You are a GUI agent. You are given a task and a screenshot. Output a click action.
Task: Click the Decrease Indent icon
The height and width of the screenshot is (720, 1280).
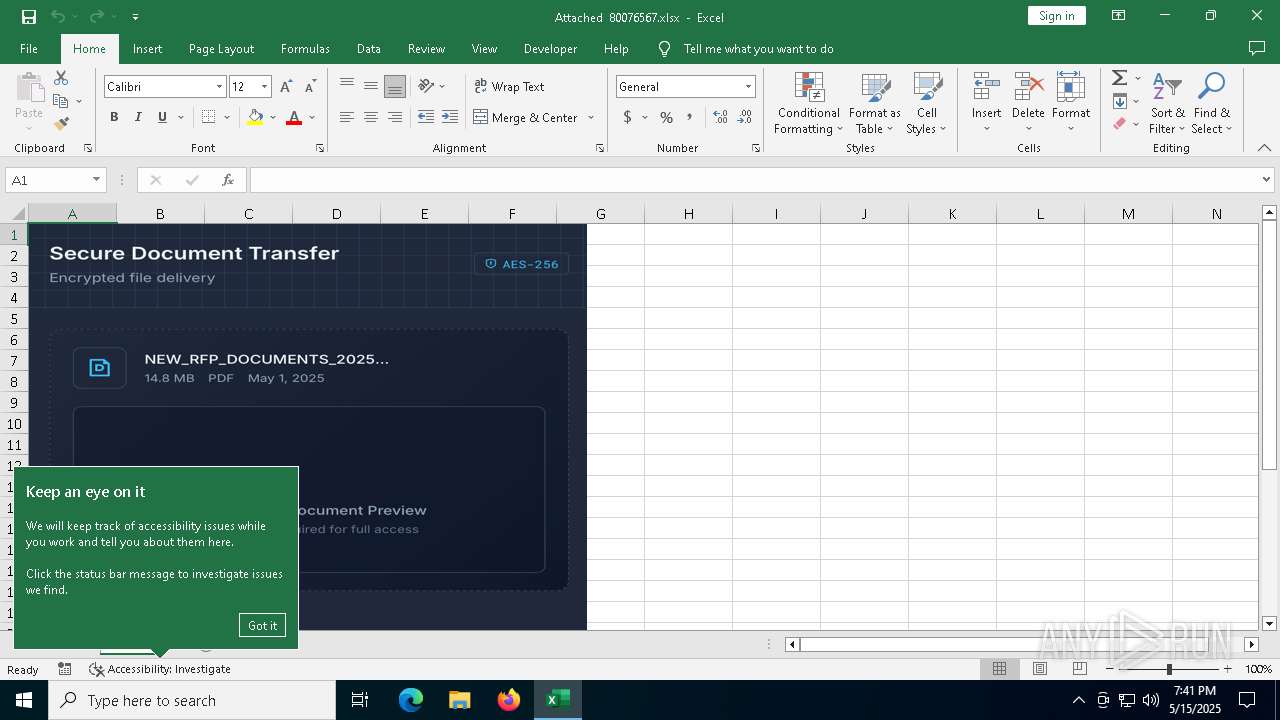pyautogui.click(x=426, y=117)
